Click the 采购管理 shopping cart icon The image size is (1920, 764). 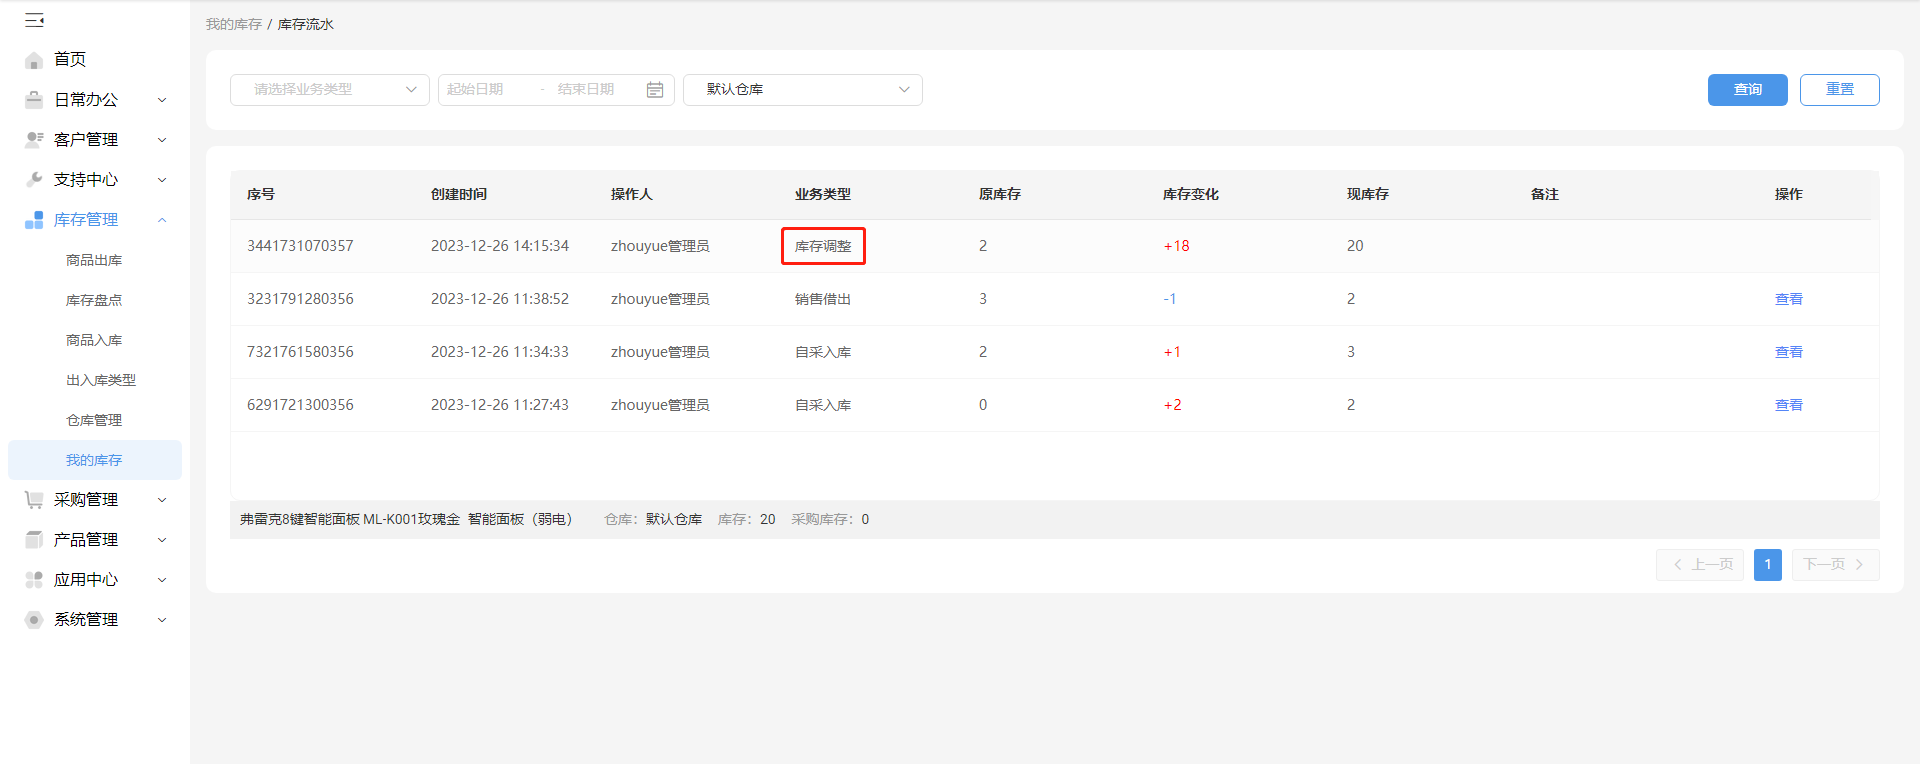[x=34, y=500]
